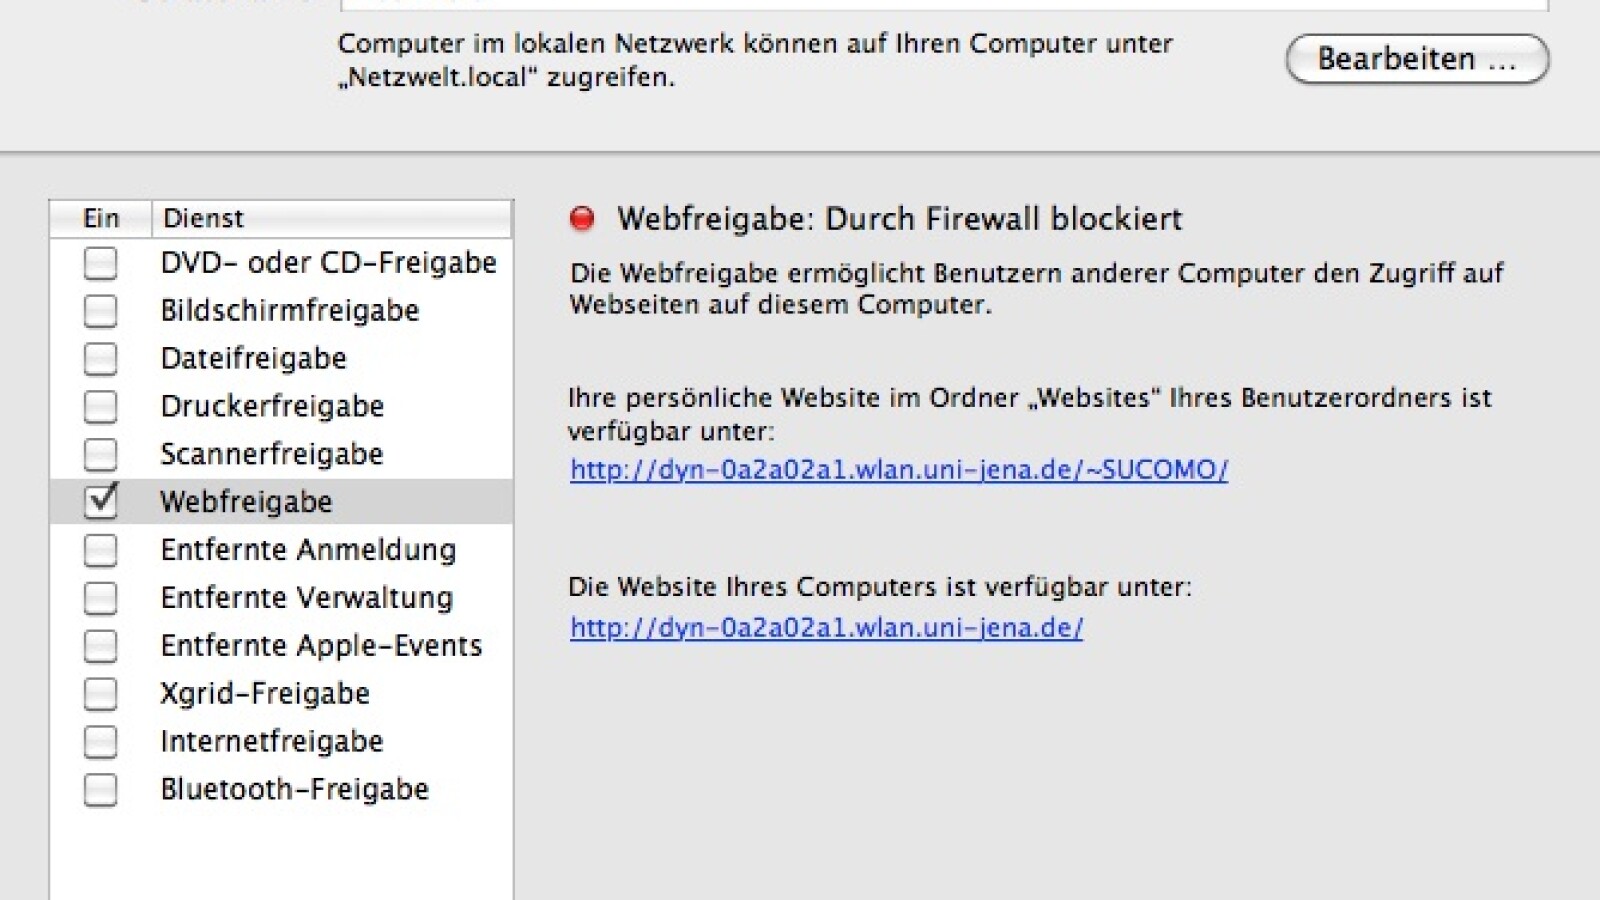This screenshot has height=900, width=1600.
Task: Toggle the Entfernte Apple-Events checkbox
Action: [x=100, y=646]
